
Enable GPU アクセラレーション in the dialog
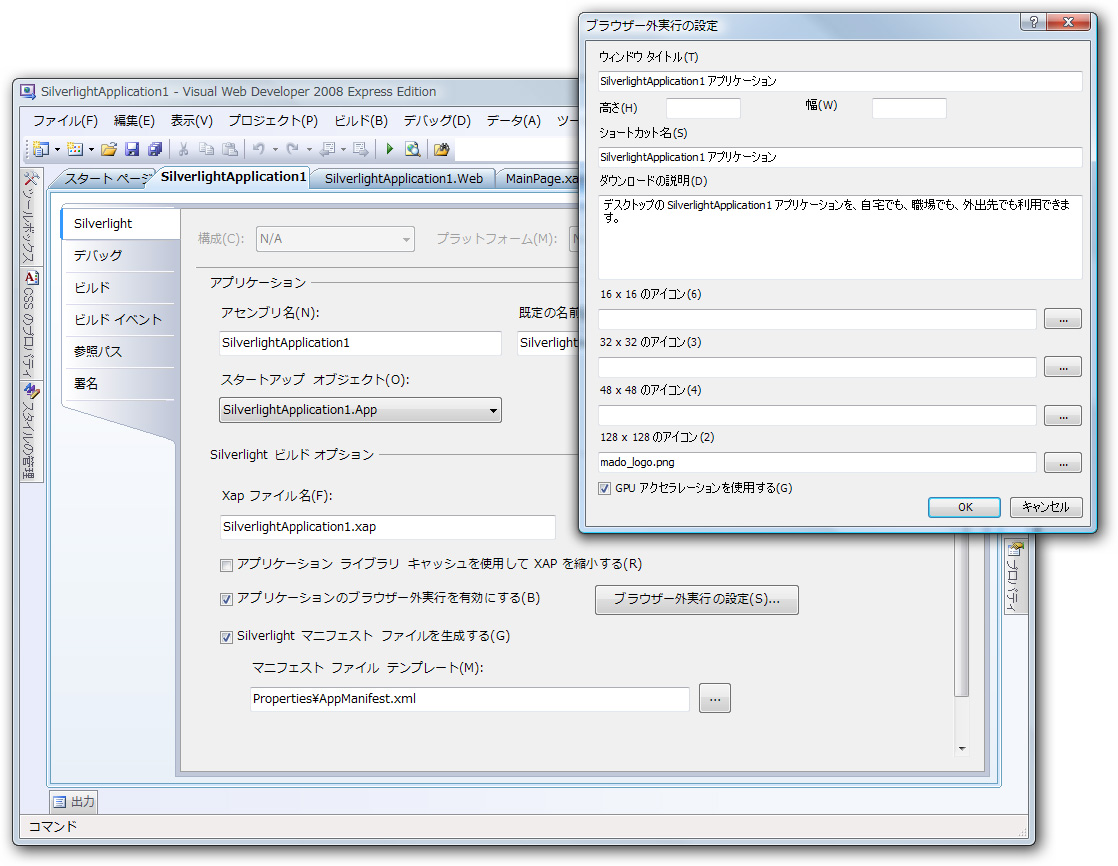tap(604, 488)
